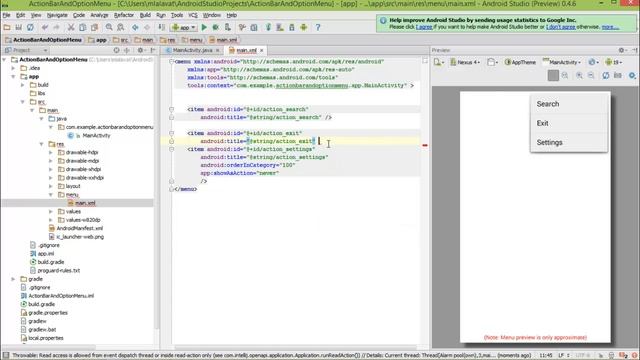The width and height of the screenshot is (640, 360).
Task: Open the File menu
Action: tap(7, 15)
